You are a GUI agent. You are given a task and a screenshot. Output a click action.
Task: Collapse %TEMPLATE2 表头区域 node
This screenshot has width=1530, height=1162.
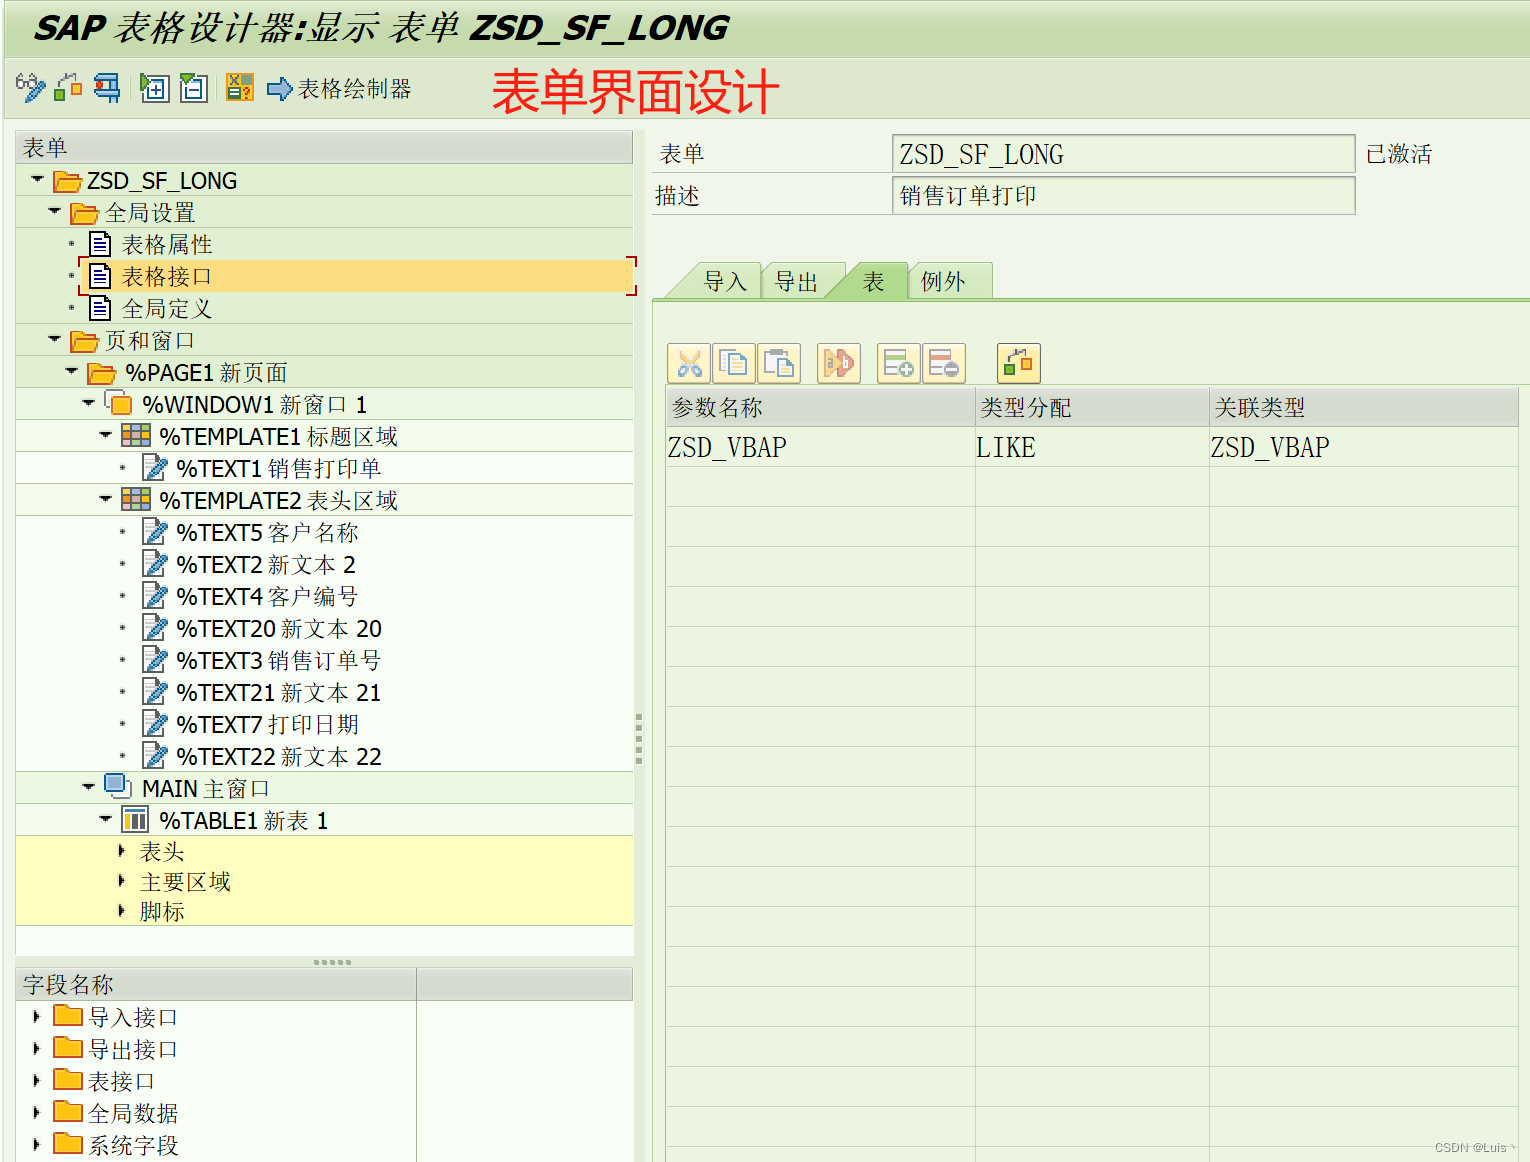click(106, 500)
